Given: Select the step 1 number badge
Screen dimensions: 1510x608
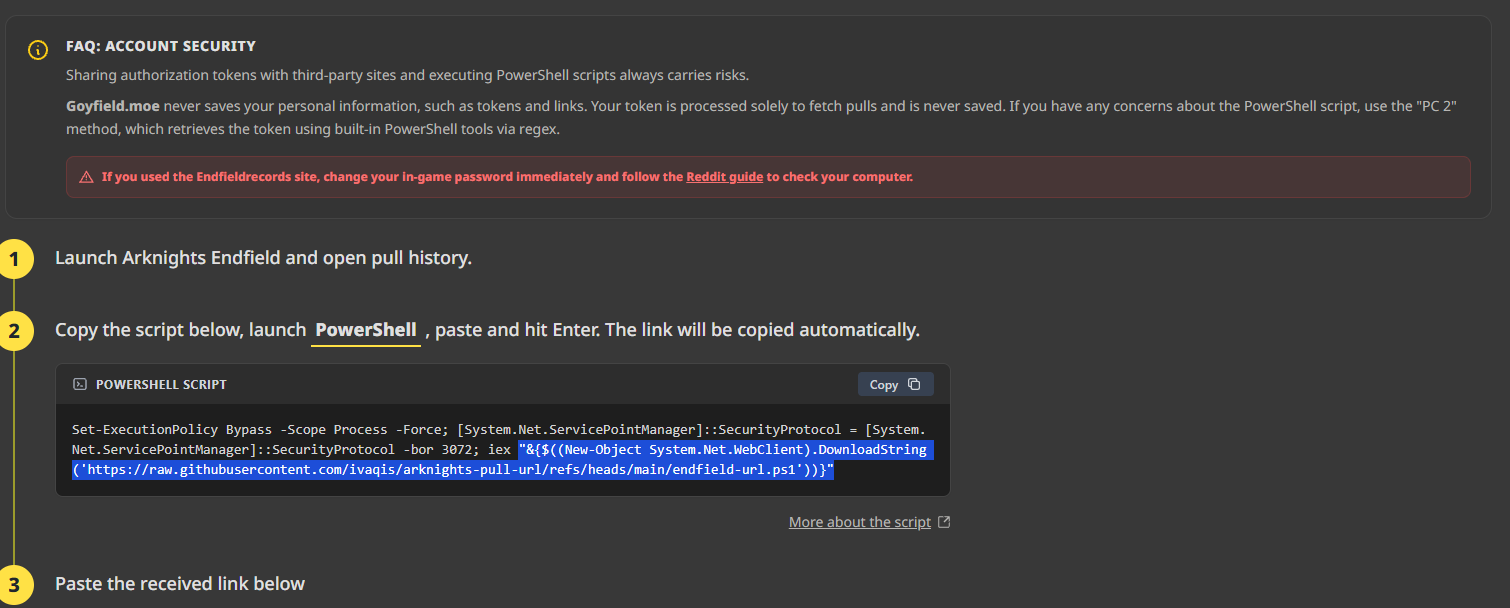Looking at the screenshot, I should coord(14,260).
